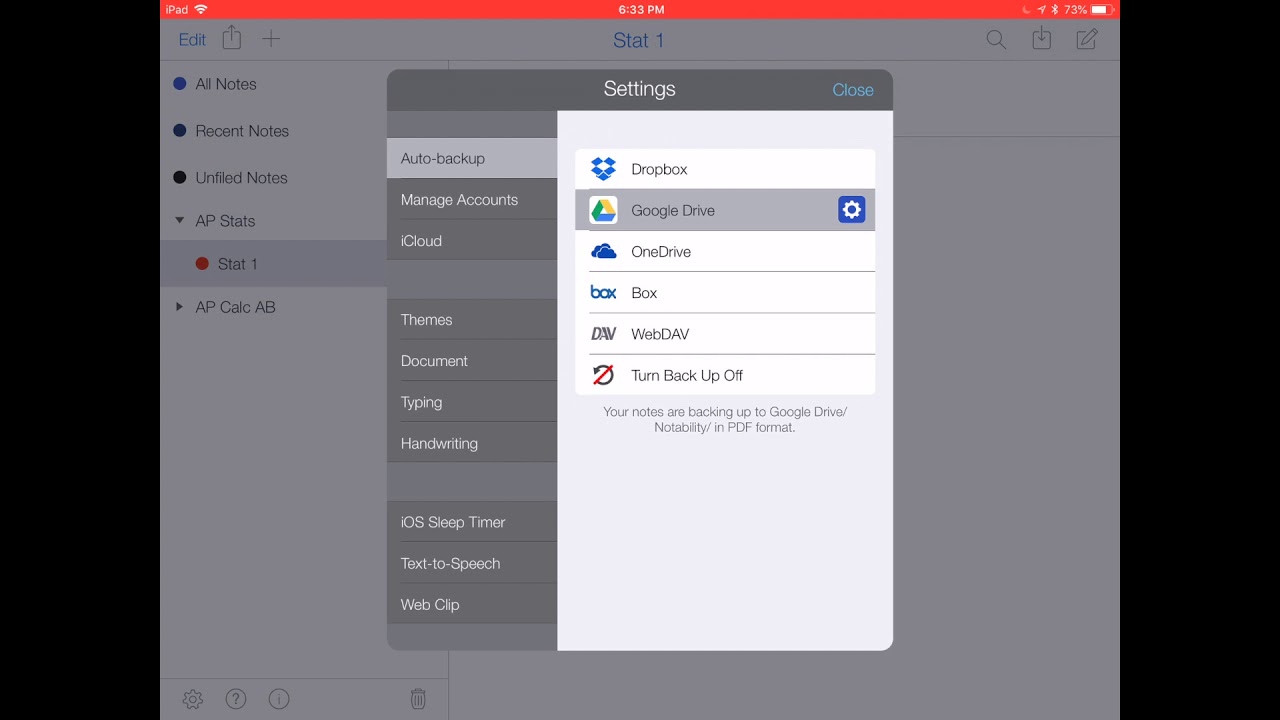
Task: Tap the Turn Back Up Off icon
Action: pos(603,375)
